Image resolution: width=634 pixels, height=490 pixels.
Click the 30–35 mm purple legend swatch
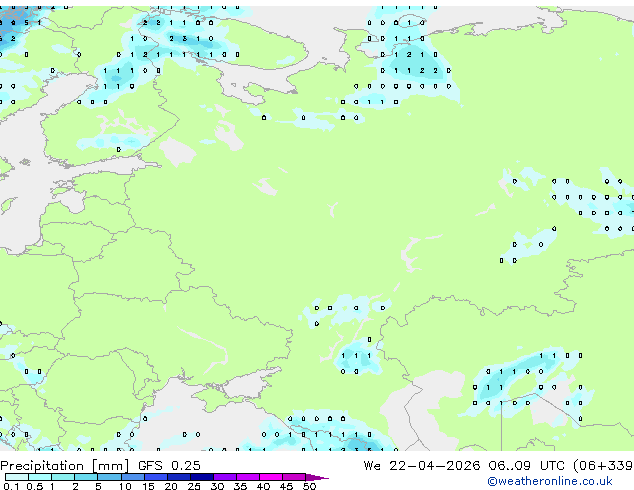(225, 477)
